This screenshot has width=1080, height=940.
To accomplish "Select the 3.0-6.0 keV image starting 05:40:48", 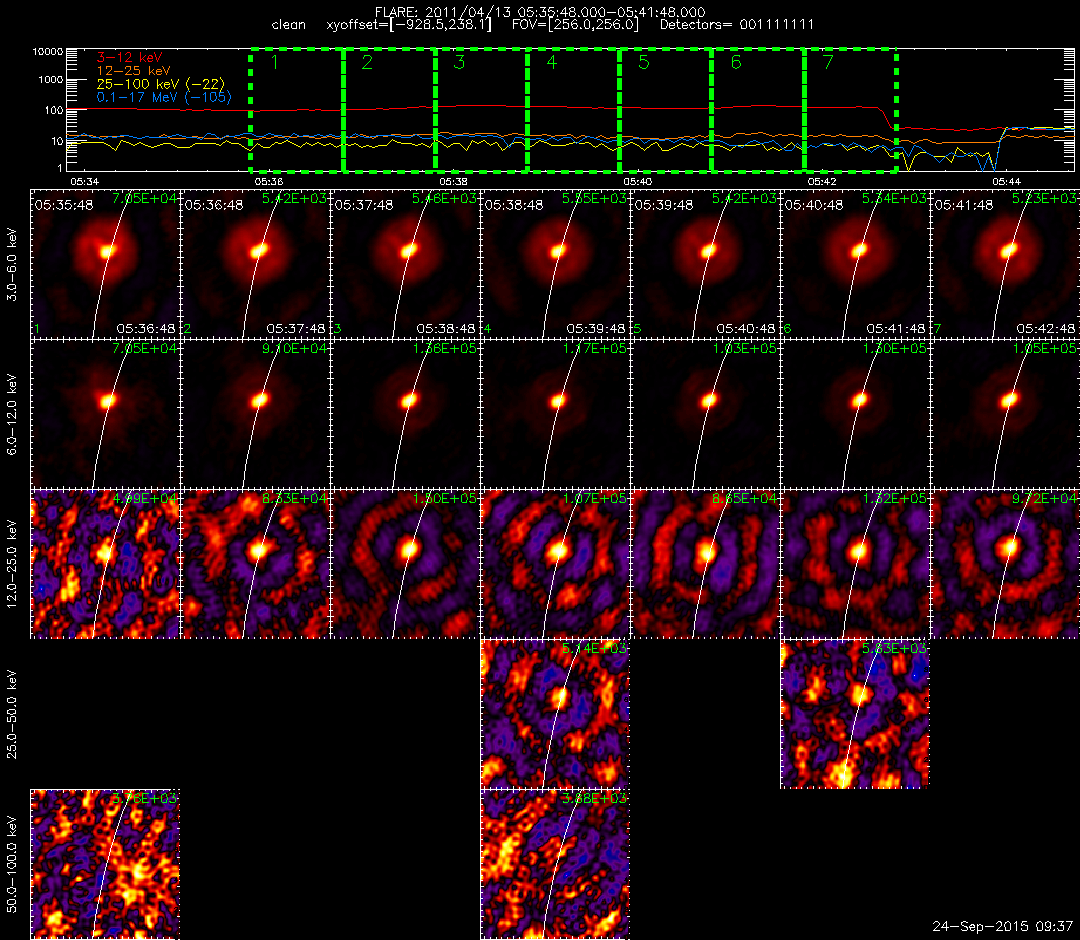I will [x=855, y=264].
